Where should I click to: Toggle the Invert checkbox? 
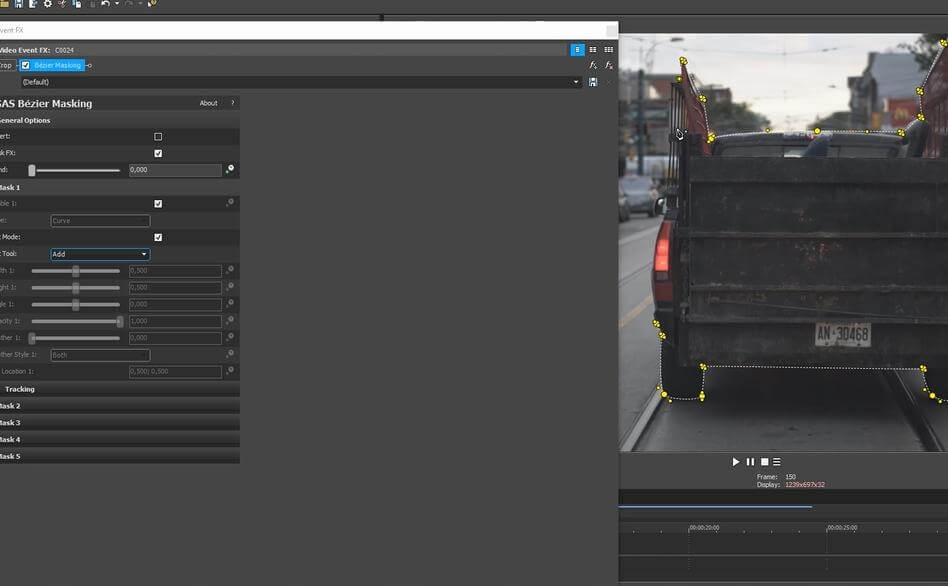pyautogui.click(x=158, y=136)
